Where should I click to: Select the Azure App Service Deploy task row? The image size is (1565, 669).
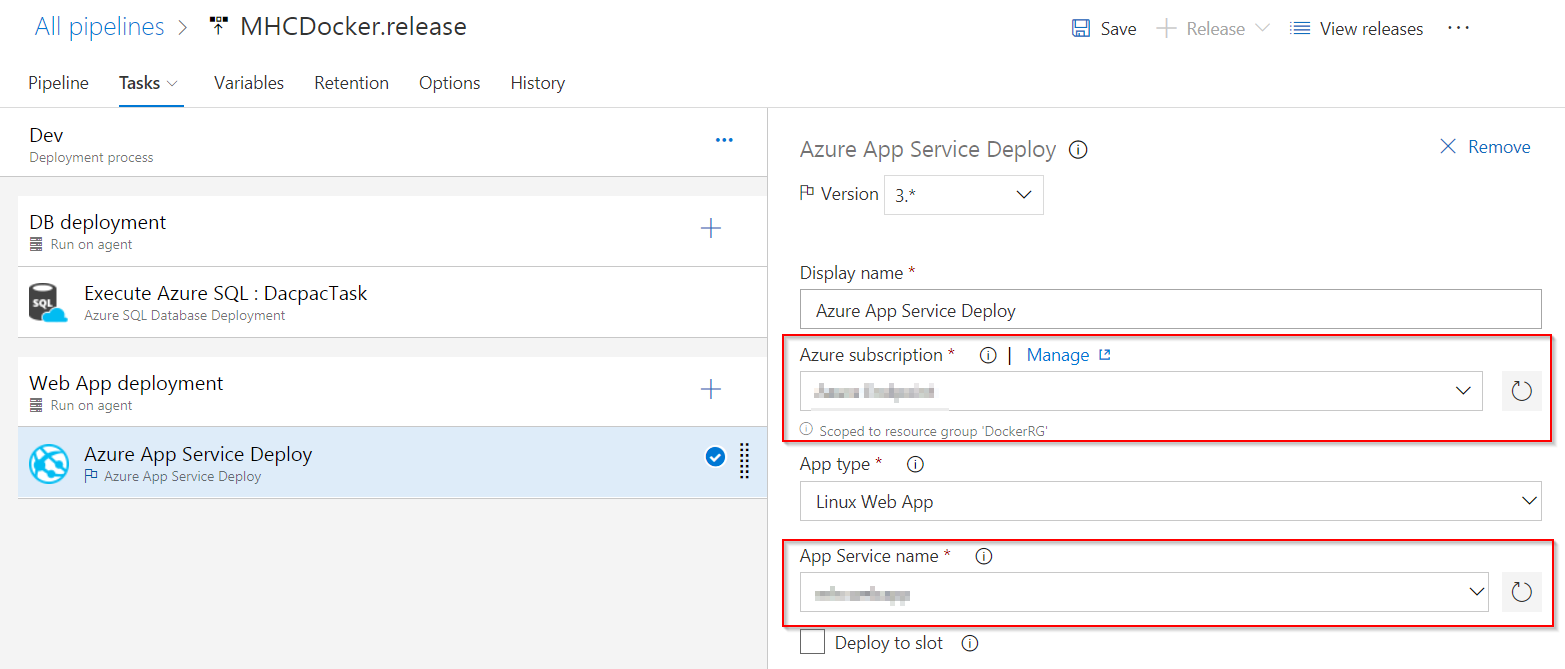pyautogui.click(x=393, y=463)
